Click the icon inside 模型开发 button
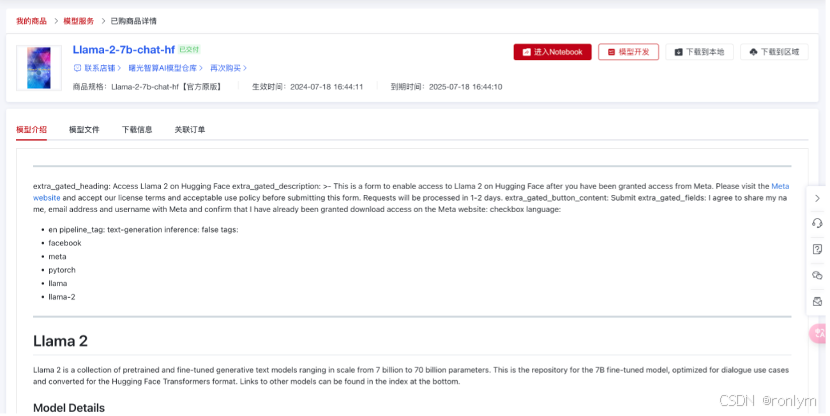 (611, 52)
